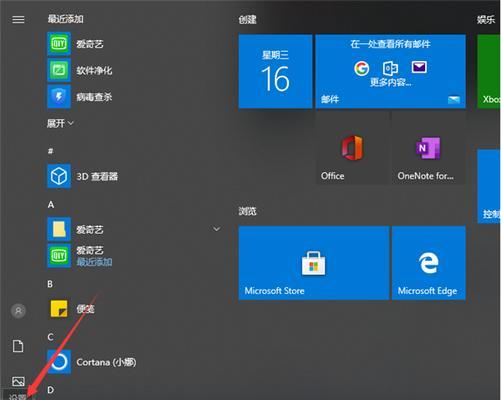Click the letter C section header
This screenshot has height=400, width=501.
tap(50, 337)
